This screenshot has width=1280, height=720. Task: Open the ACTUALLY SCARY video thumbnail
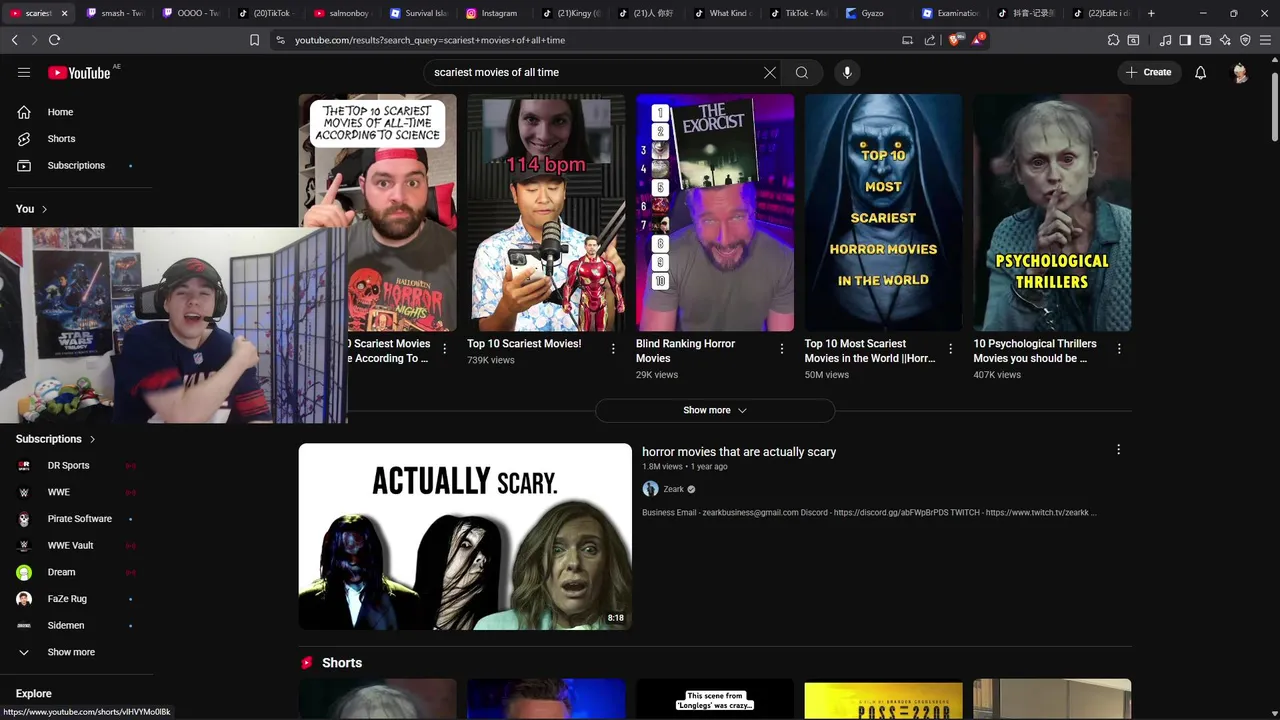[x=465, y=536]
